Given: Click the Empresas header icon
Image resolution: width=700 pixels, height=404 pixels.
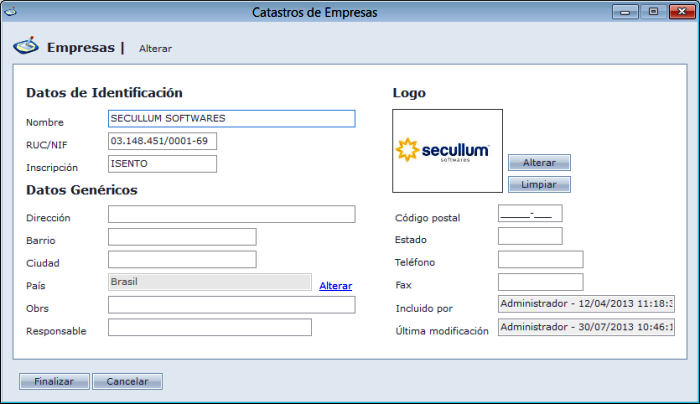Looking at the screenshot, I should (x=25, y=47).
